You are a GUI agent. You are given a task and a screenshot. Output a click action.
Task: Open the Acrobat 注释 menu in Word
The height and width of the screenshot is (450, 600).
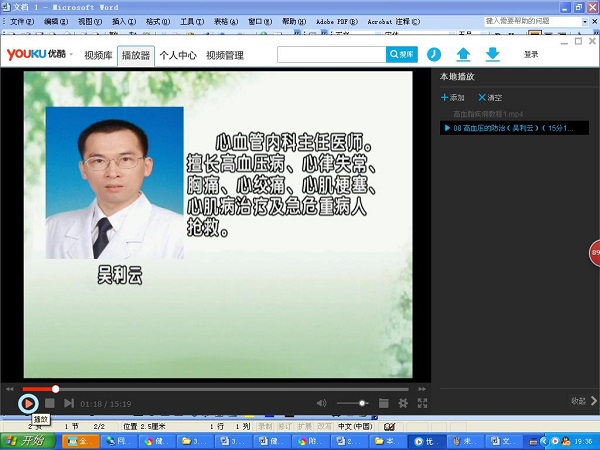point(394,21)
